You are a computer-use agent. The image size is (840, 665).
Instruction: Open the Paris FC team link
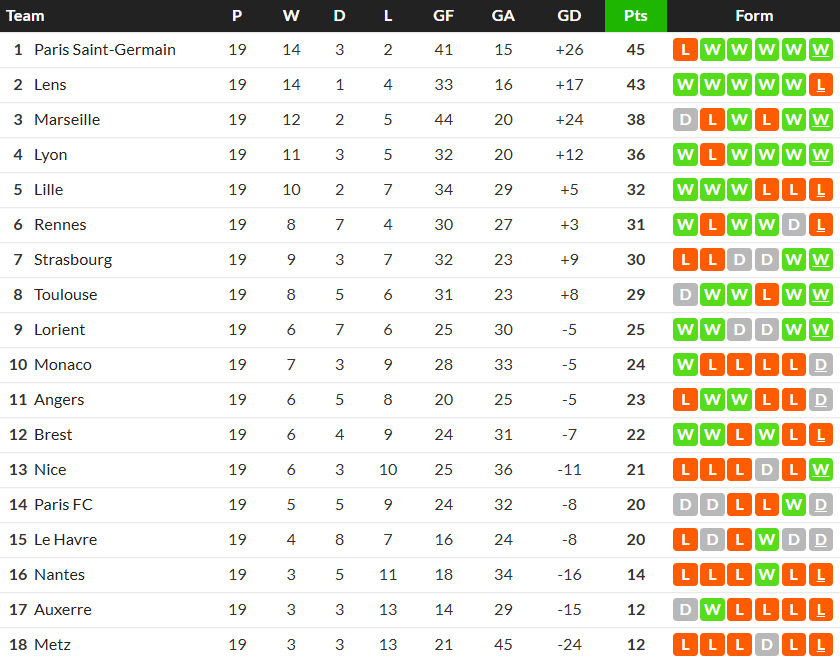63,505
